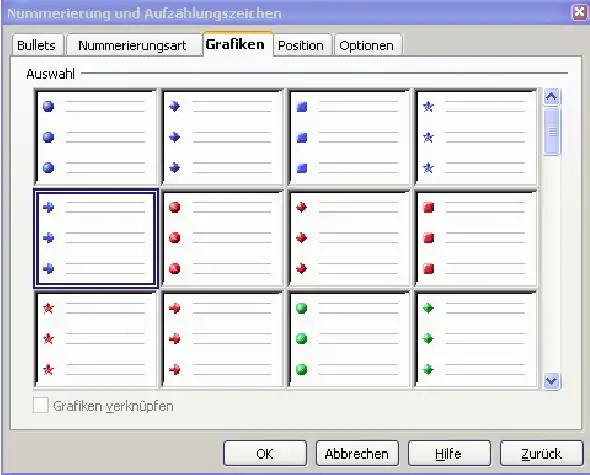Click the scrollbar thumb in gallery
The width and height of the screenshot is (590, 475).
[552, 131]
